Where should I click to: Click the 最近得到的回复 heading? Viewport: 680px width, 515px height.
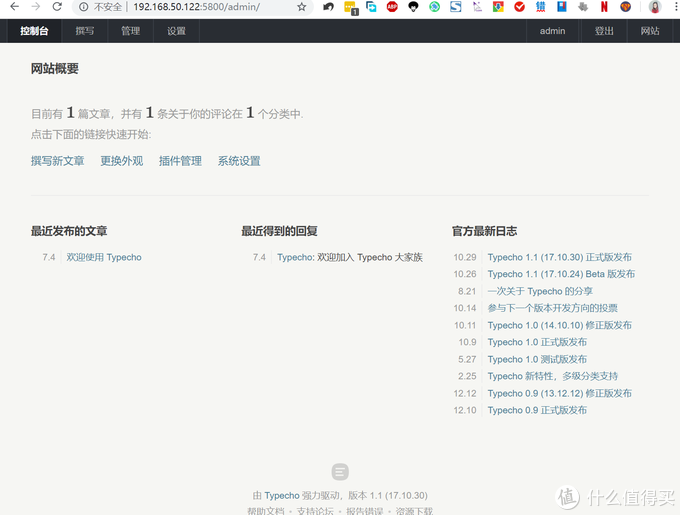pos(279,231)
